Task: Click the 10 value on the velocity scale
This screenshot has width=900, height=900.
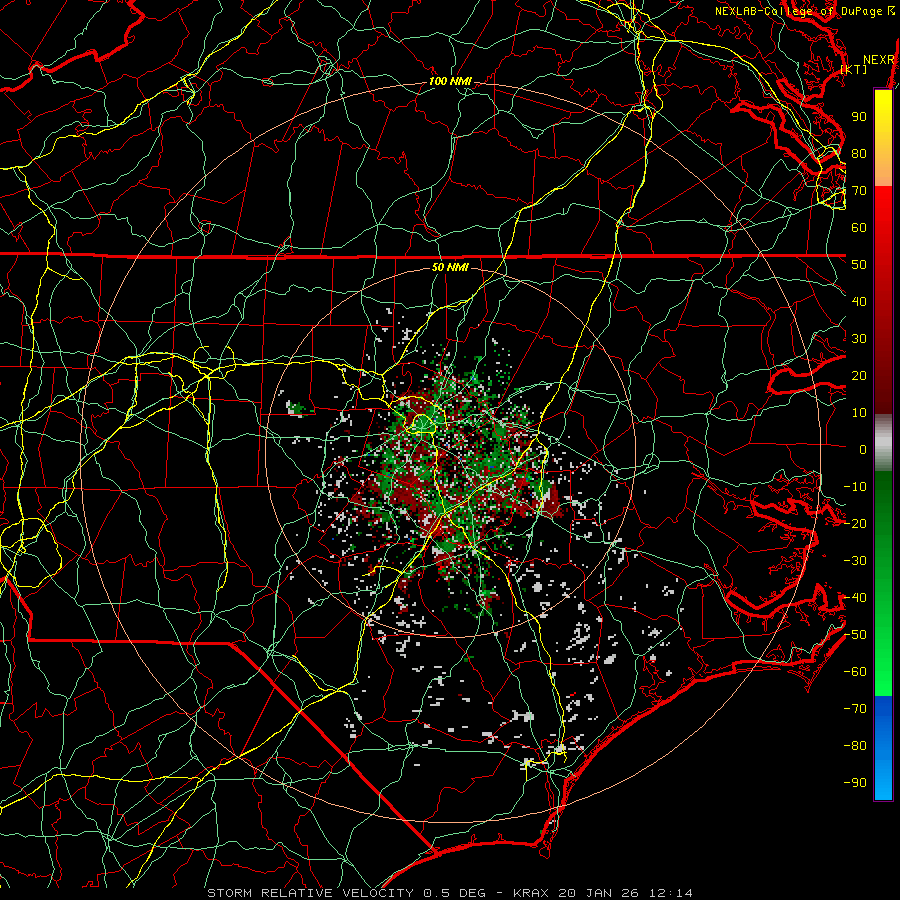Action: [x=859, y=413]
